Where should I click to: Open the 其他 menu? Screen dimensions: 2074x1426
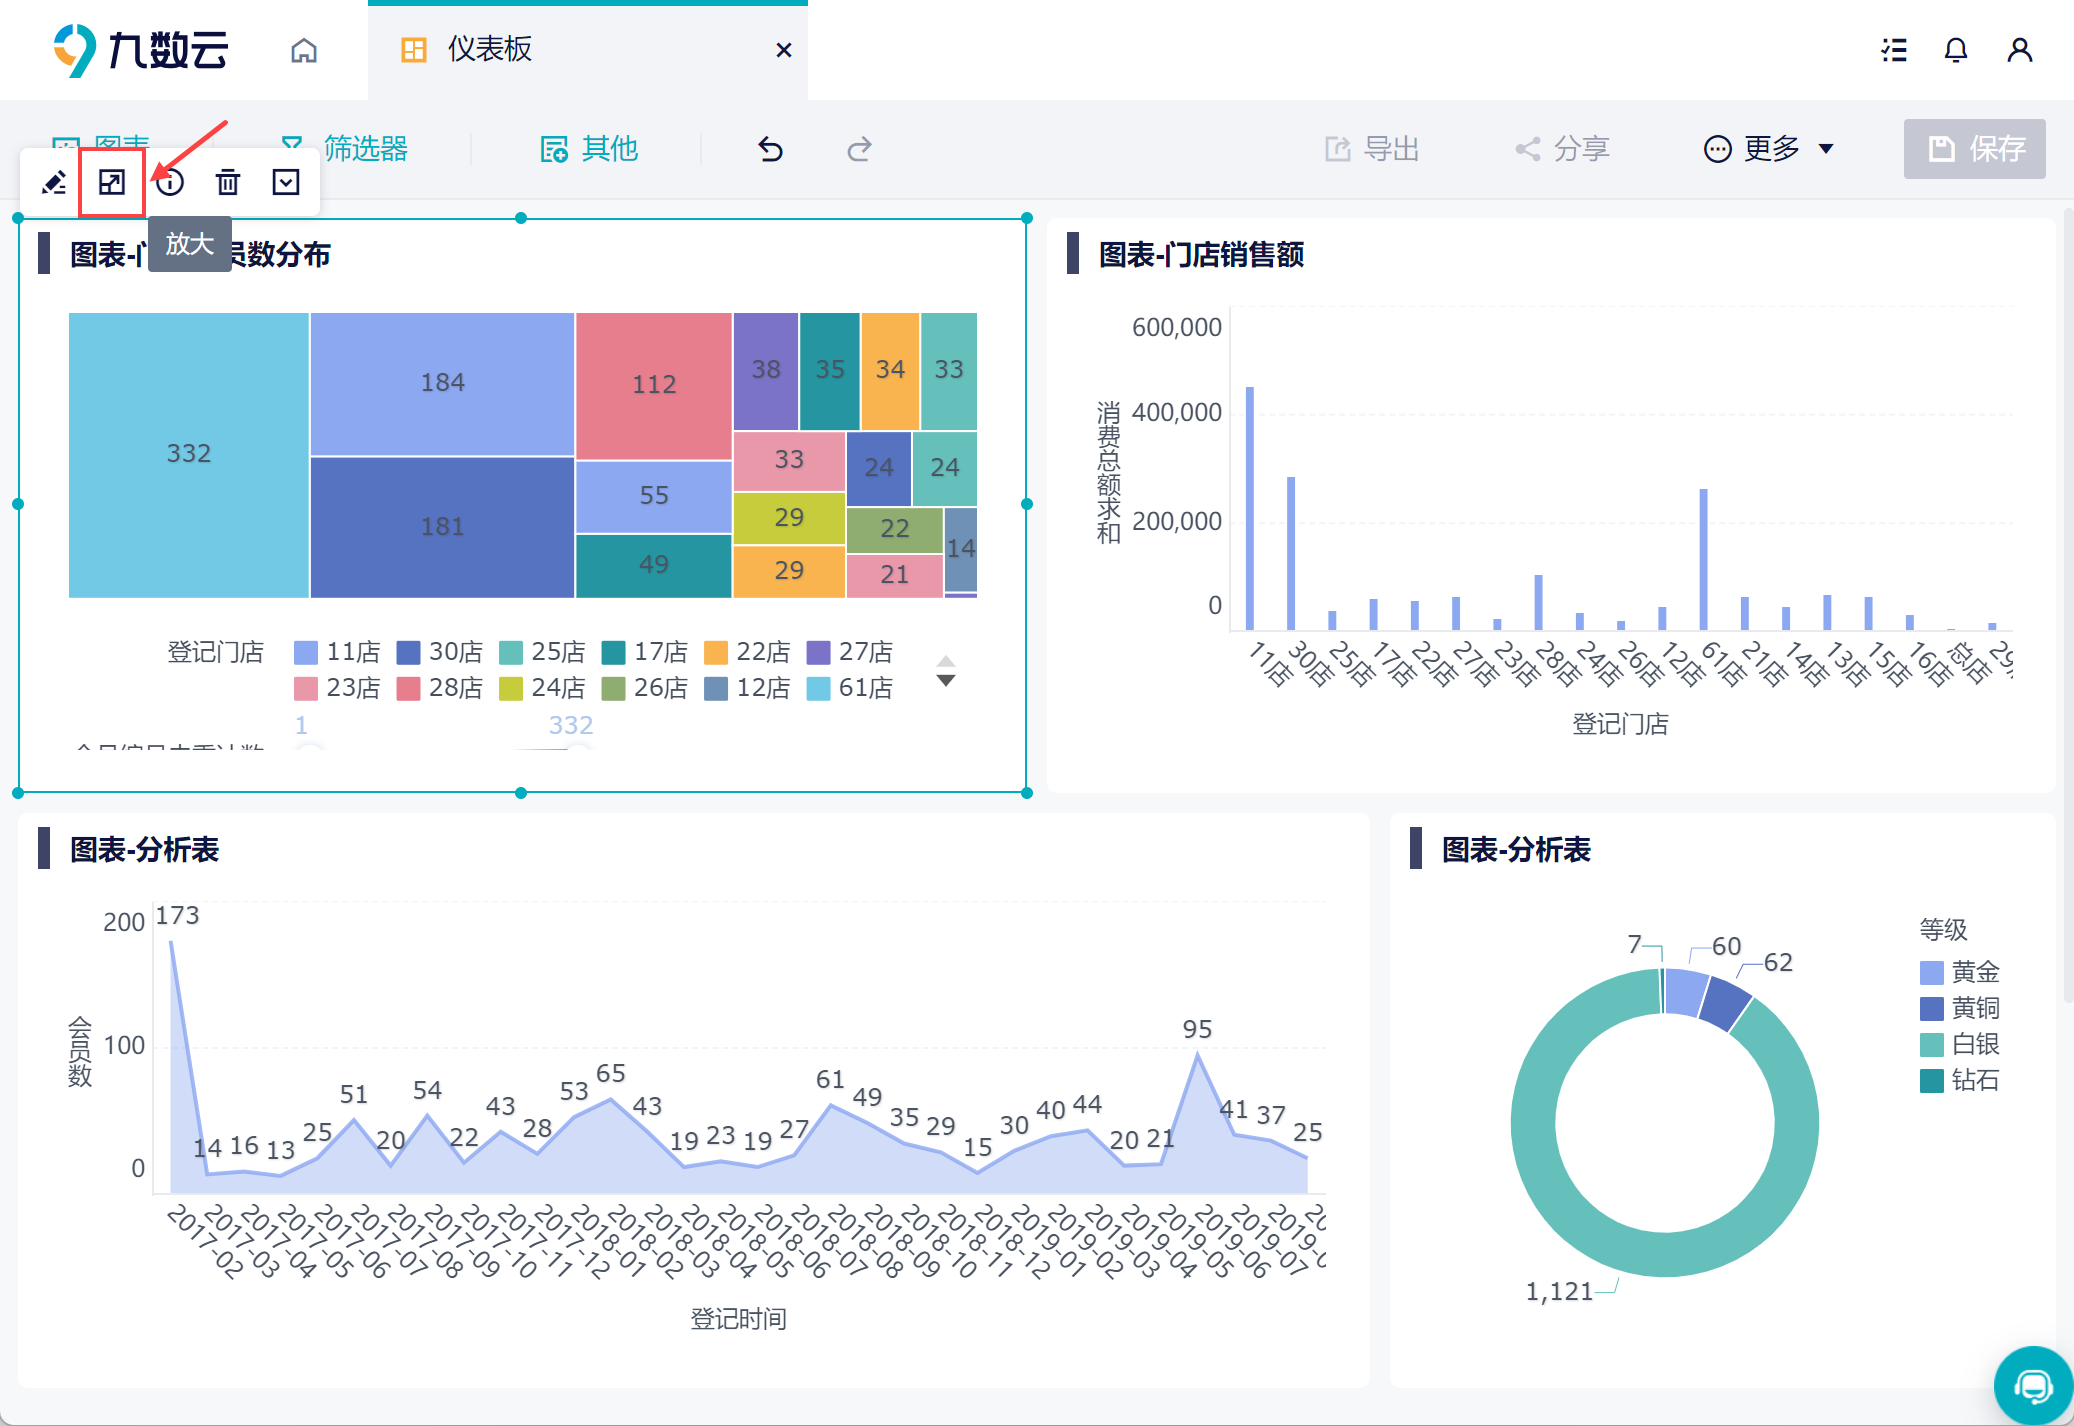[589, 149]
